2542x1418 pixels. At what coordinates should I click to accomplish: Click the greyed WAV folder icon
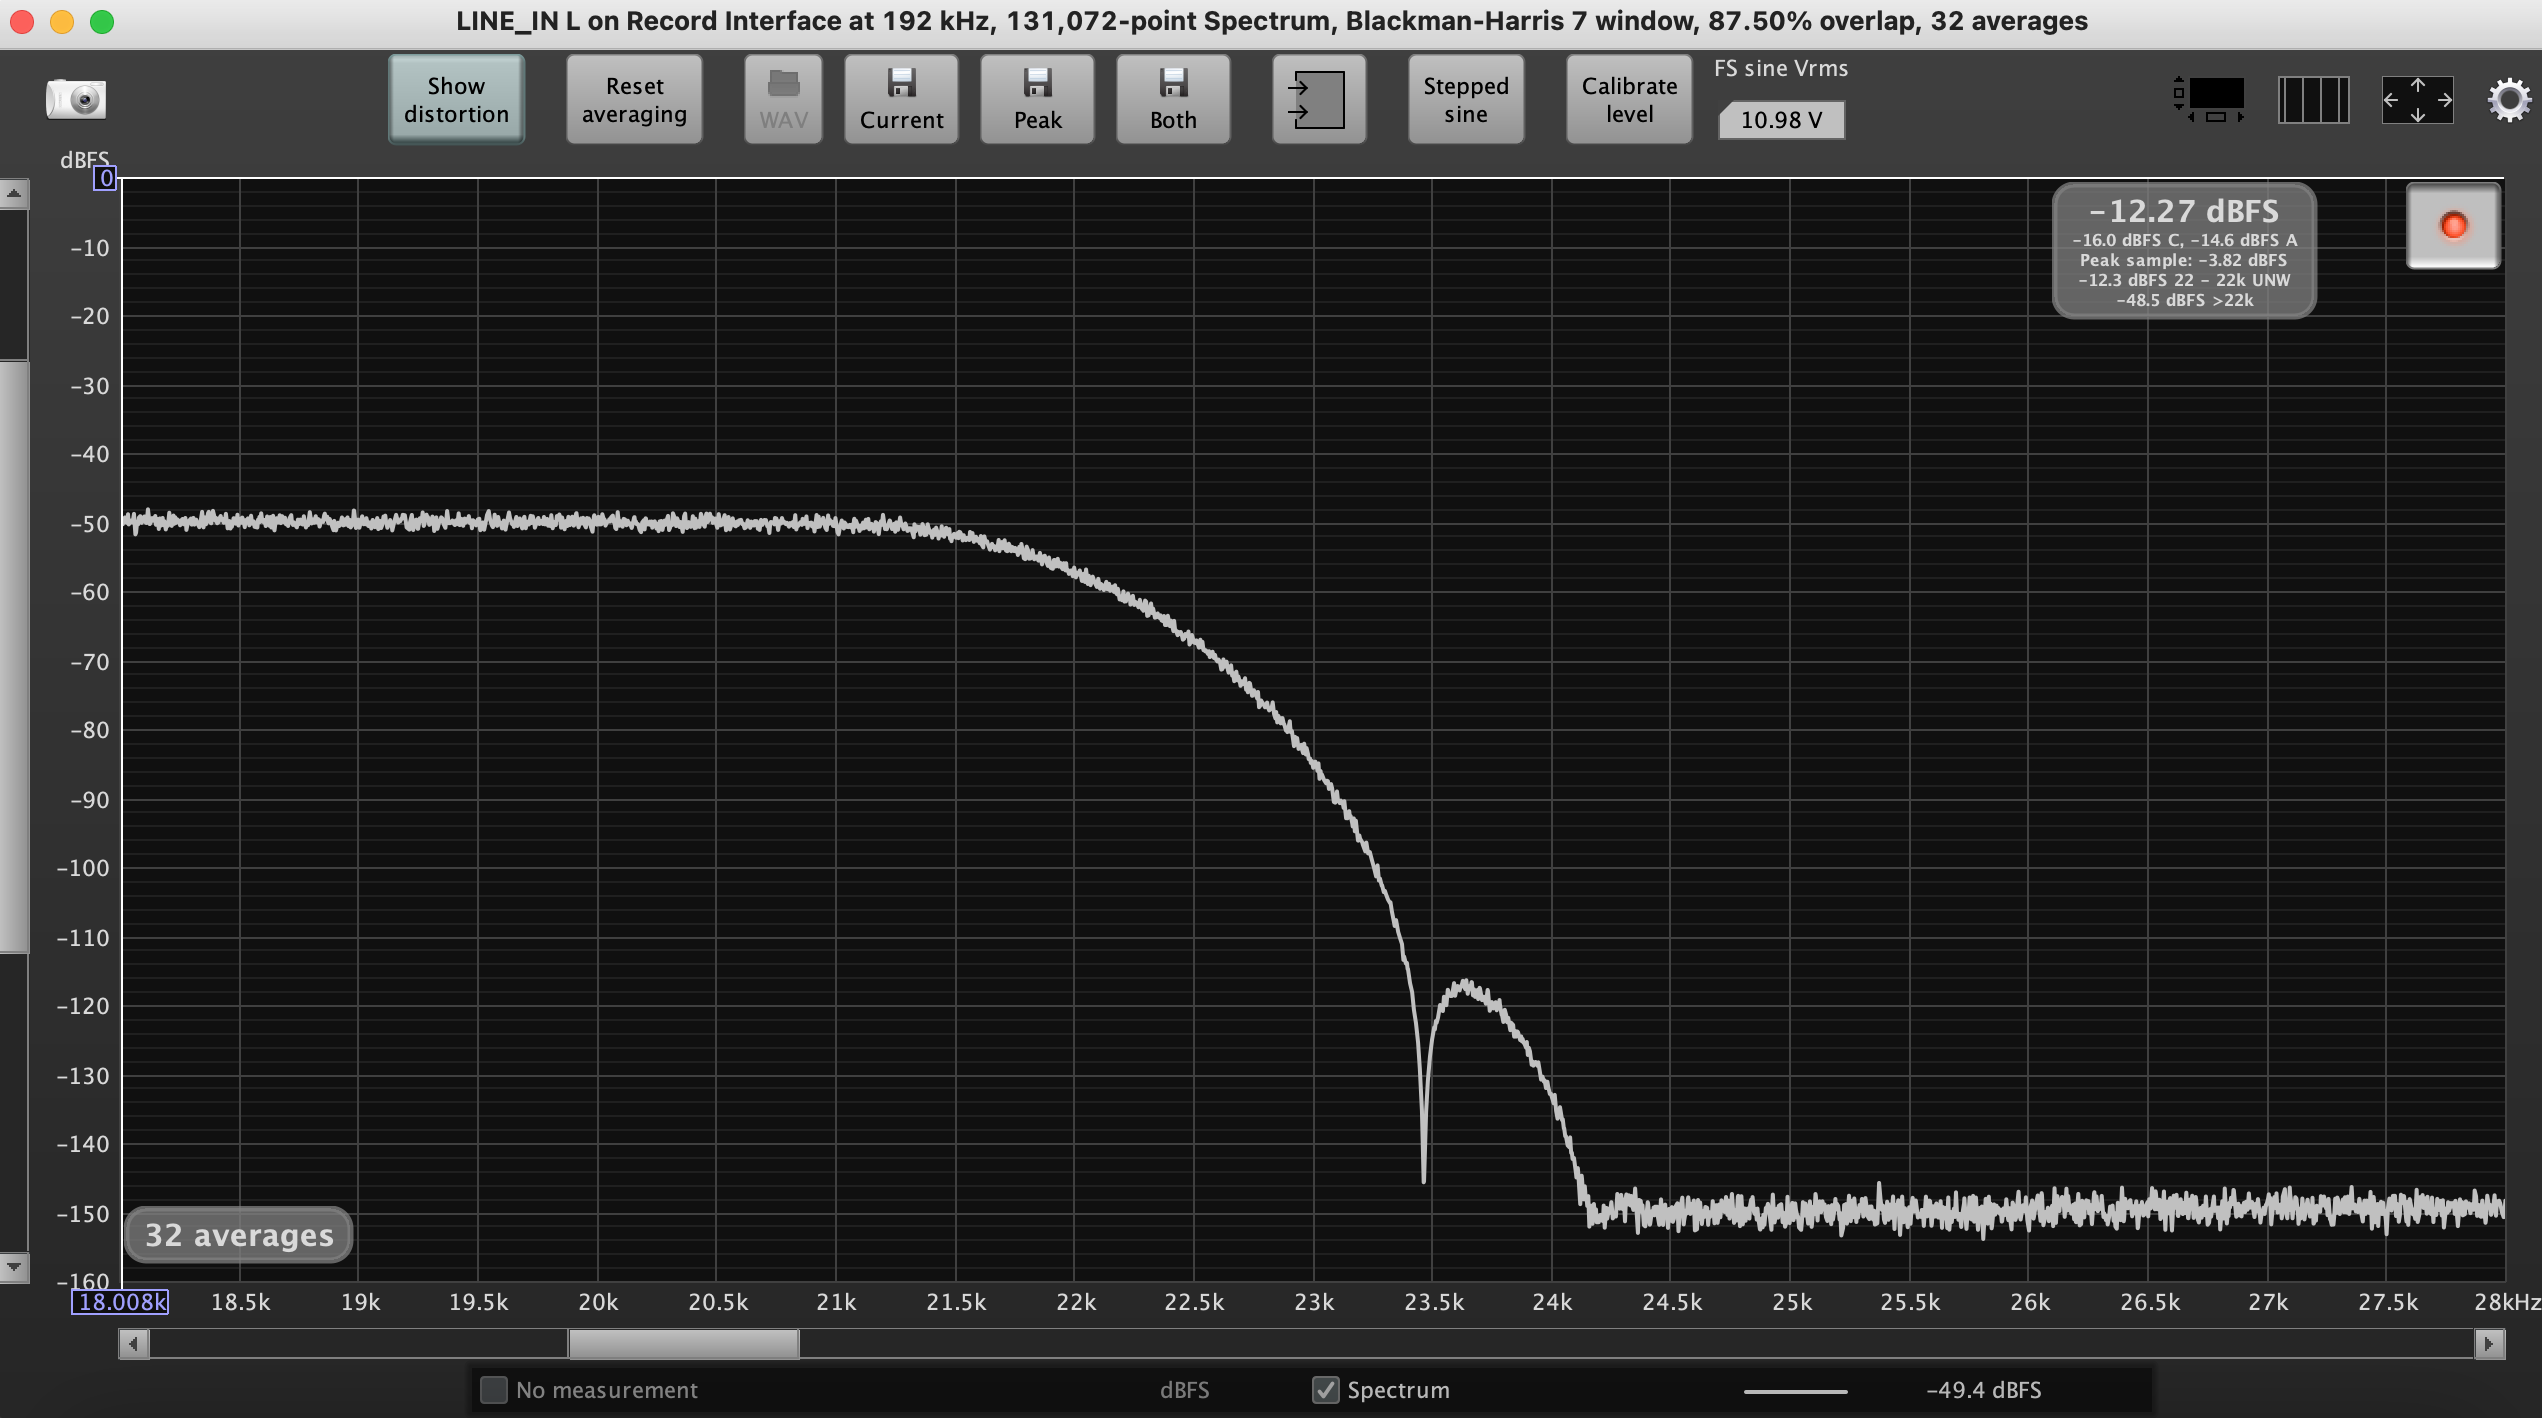pos(783,99)
